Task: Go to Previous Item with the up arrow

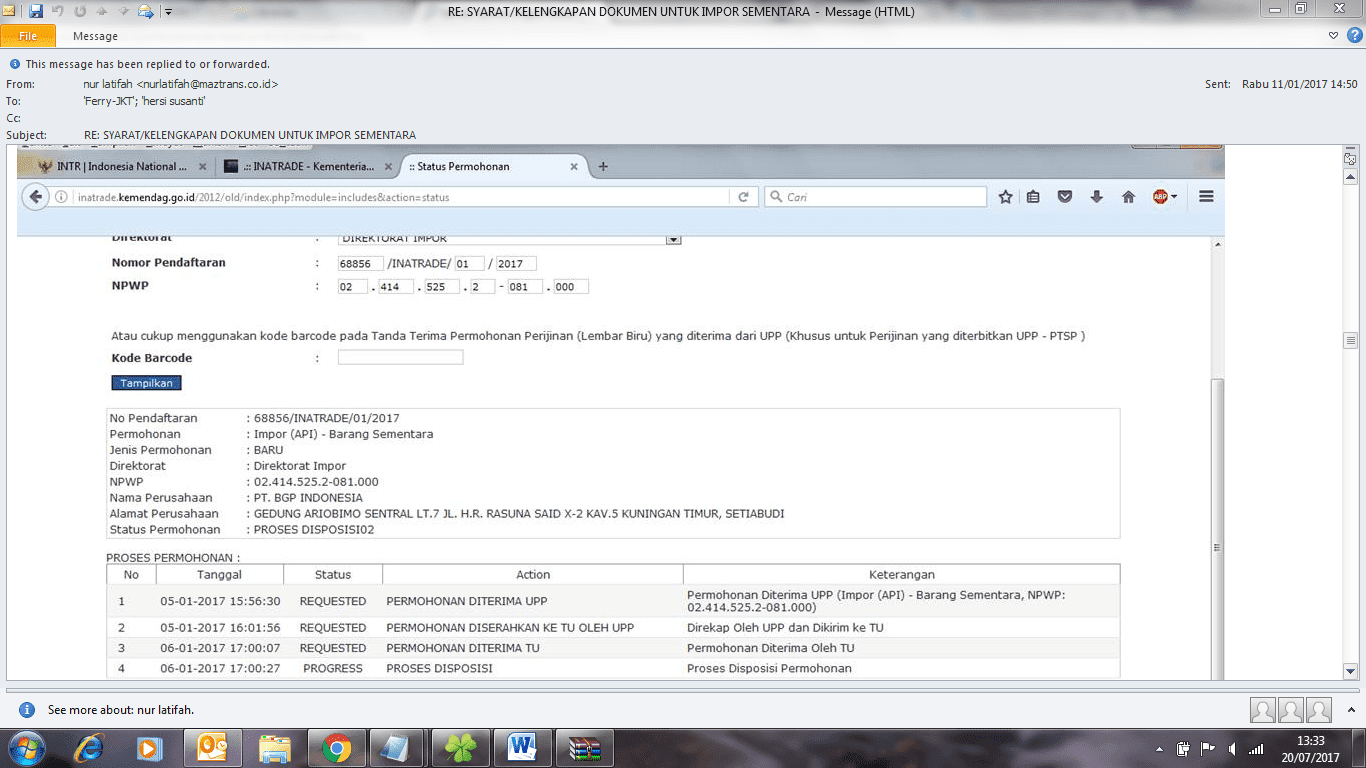Action: pos(102,11)
